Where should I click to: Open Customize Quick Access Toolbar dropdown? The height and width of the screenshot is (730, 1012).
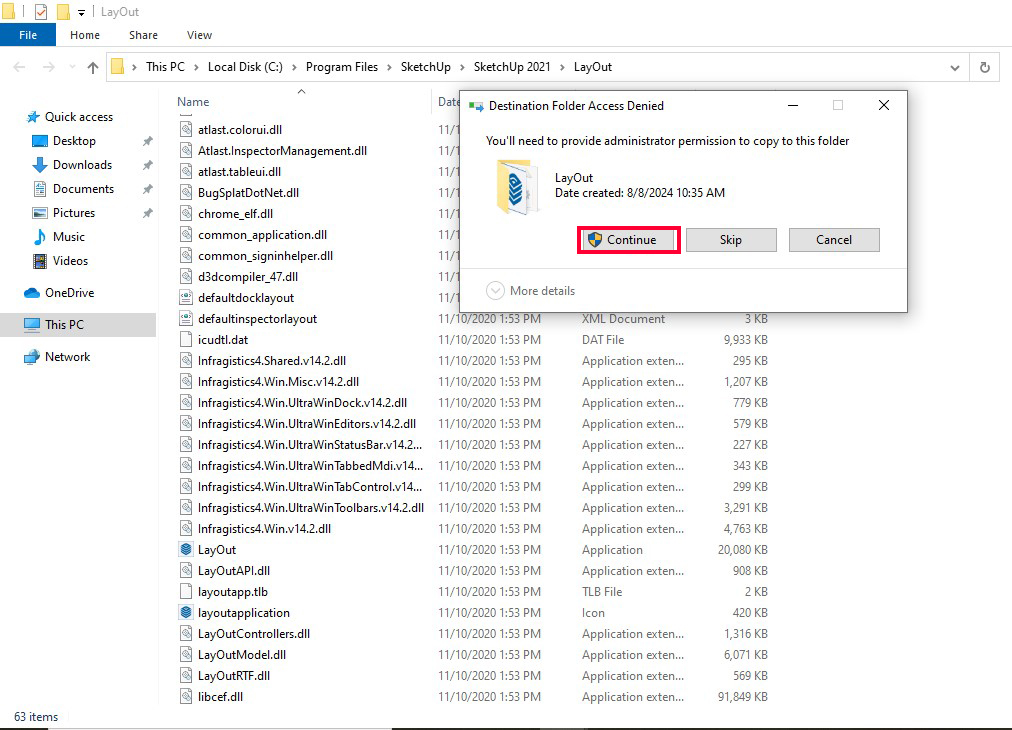(81, 13)
